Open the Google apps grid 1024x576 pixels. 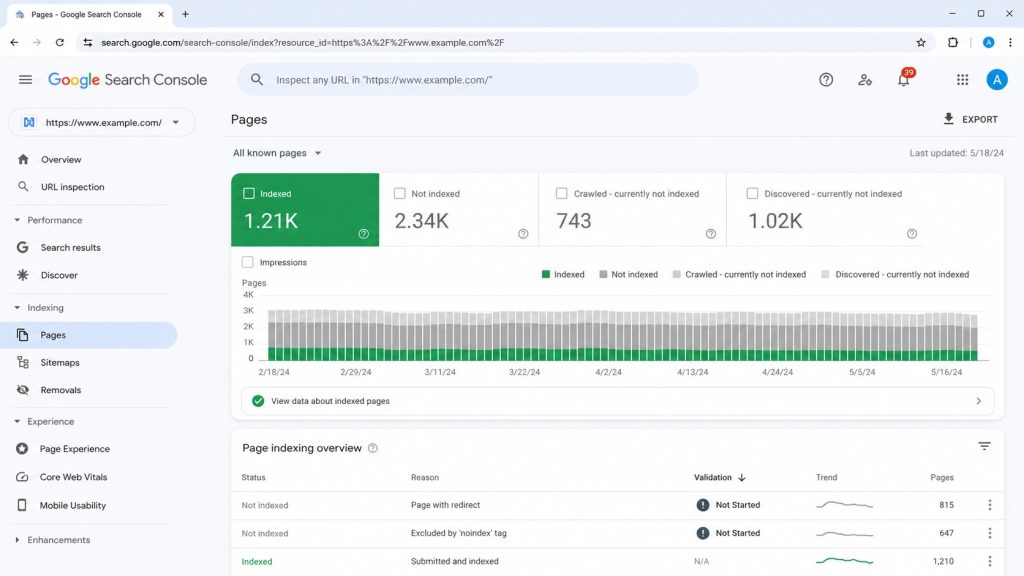point(963,80)
